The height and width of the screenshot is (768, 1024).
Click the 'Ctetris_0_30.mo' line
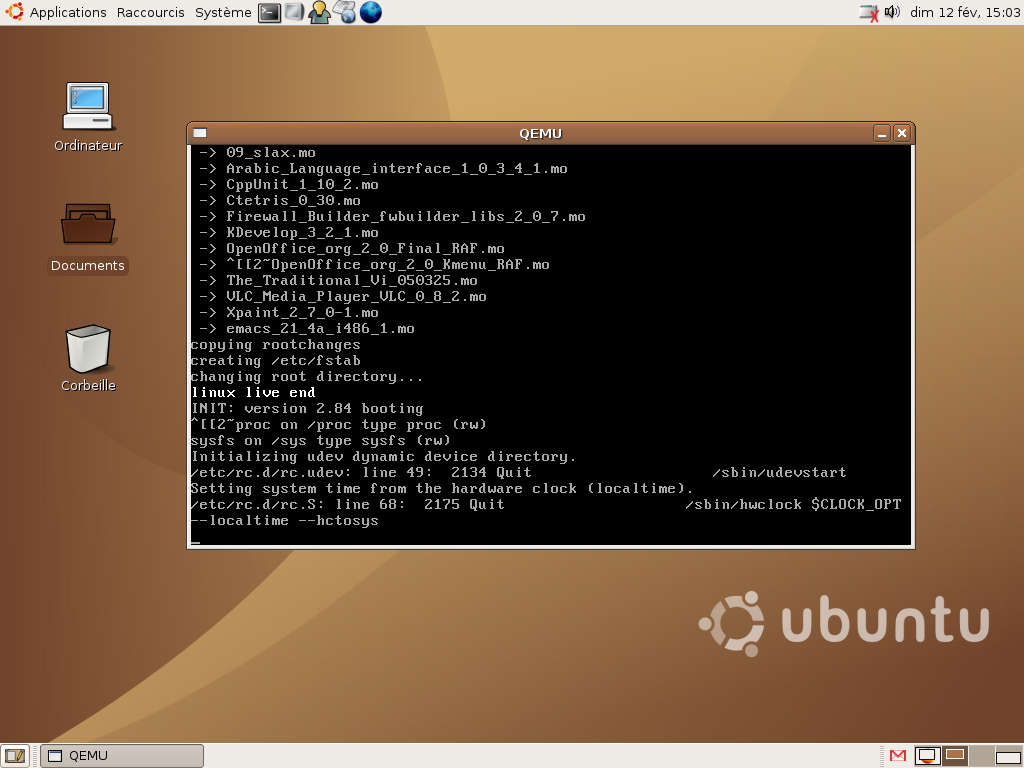pyautogui.click(x=293, y=201)
